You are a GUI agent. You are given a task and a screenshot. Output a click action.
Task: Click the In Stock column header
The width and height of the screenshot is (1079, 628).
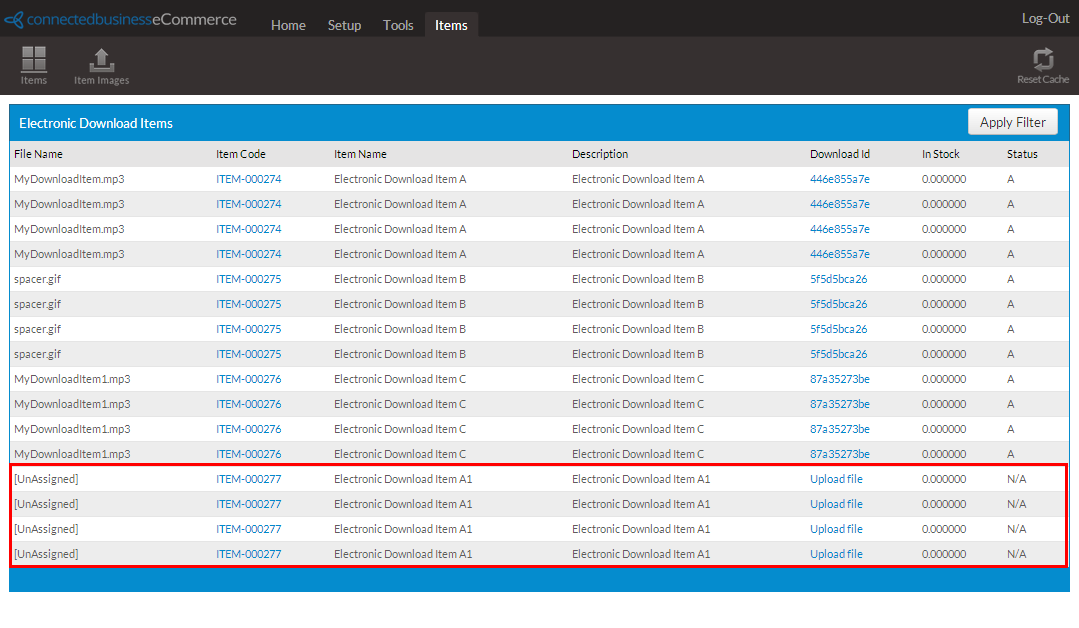[x=940, y=154]
